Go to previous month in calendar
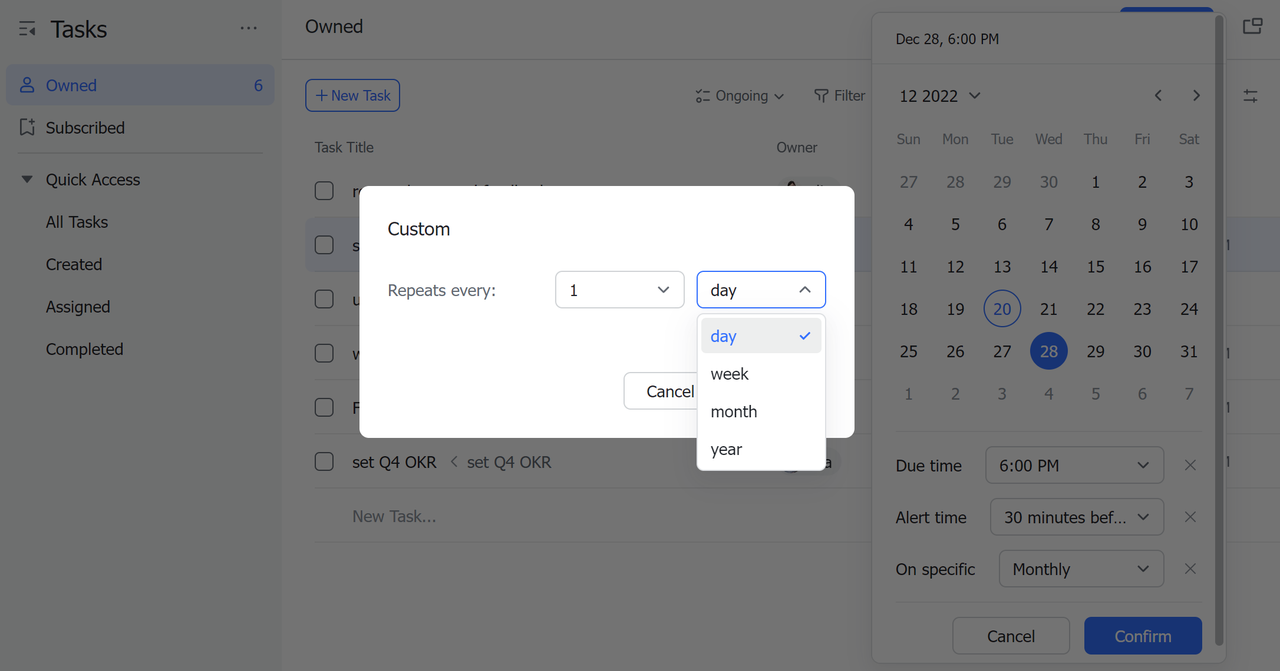1280x671 pixels. (1158, 96)
